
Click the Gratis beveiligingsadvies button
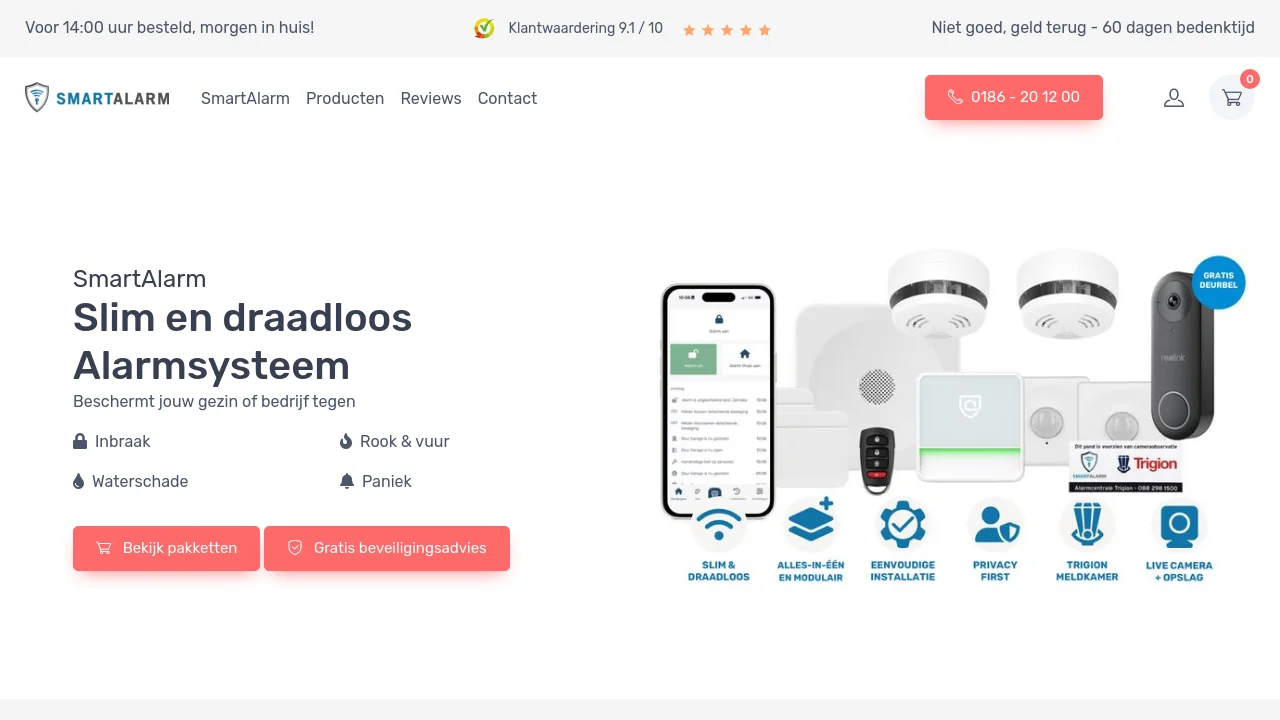pyautogui.click(x=387, y=548)
